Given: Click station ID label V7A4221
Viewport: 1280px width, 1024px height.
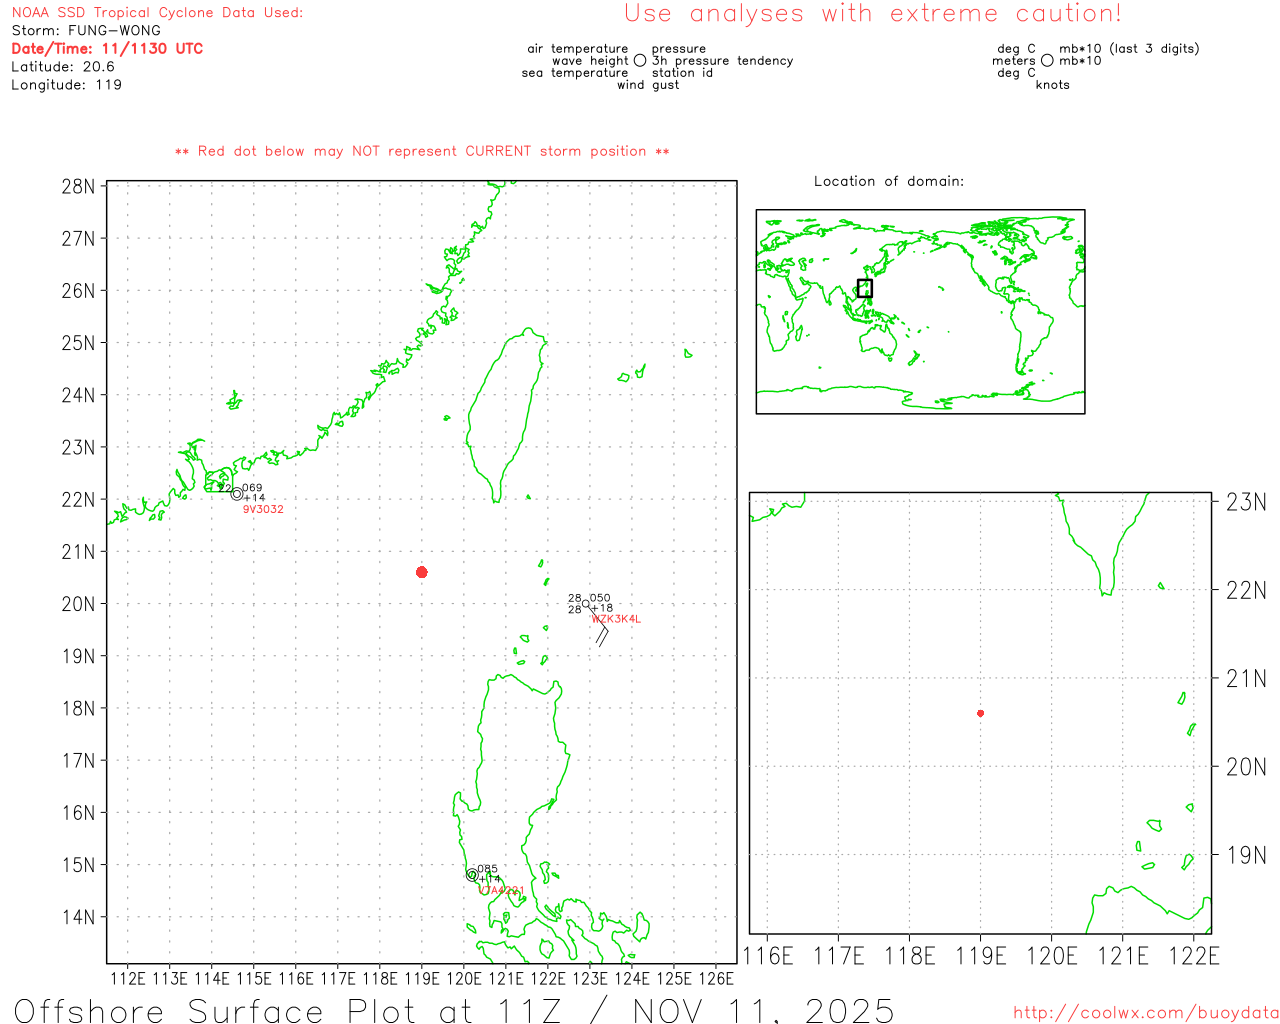Looking at the screenshot, I should [501, 890].
